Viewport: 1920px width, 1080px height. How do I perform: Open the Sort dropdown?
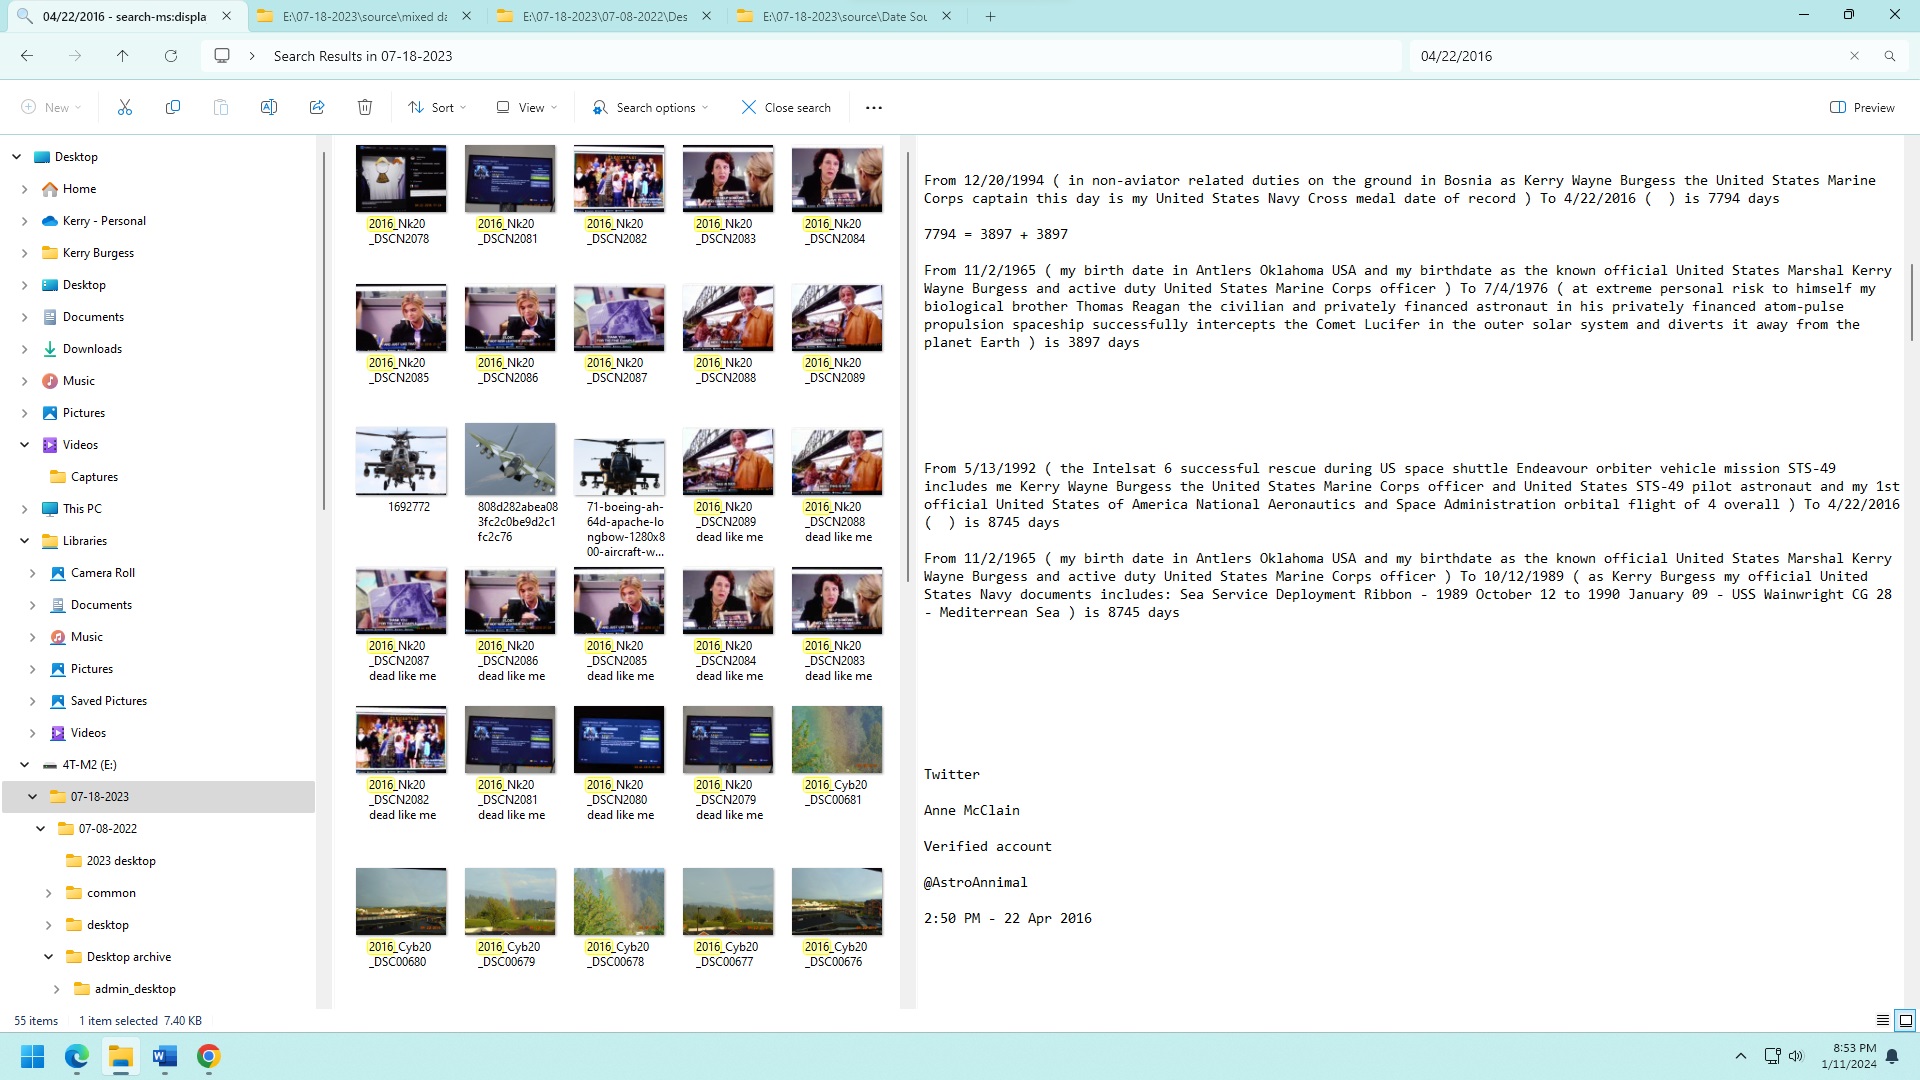(x=437, y=108)
